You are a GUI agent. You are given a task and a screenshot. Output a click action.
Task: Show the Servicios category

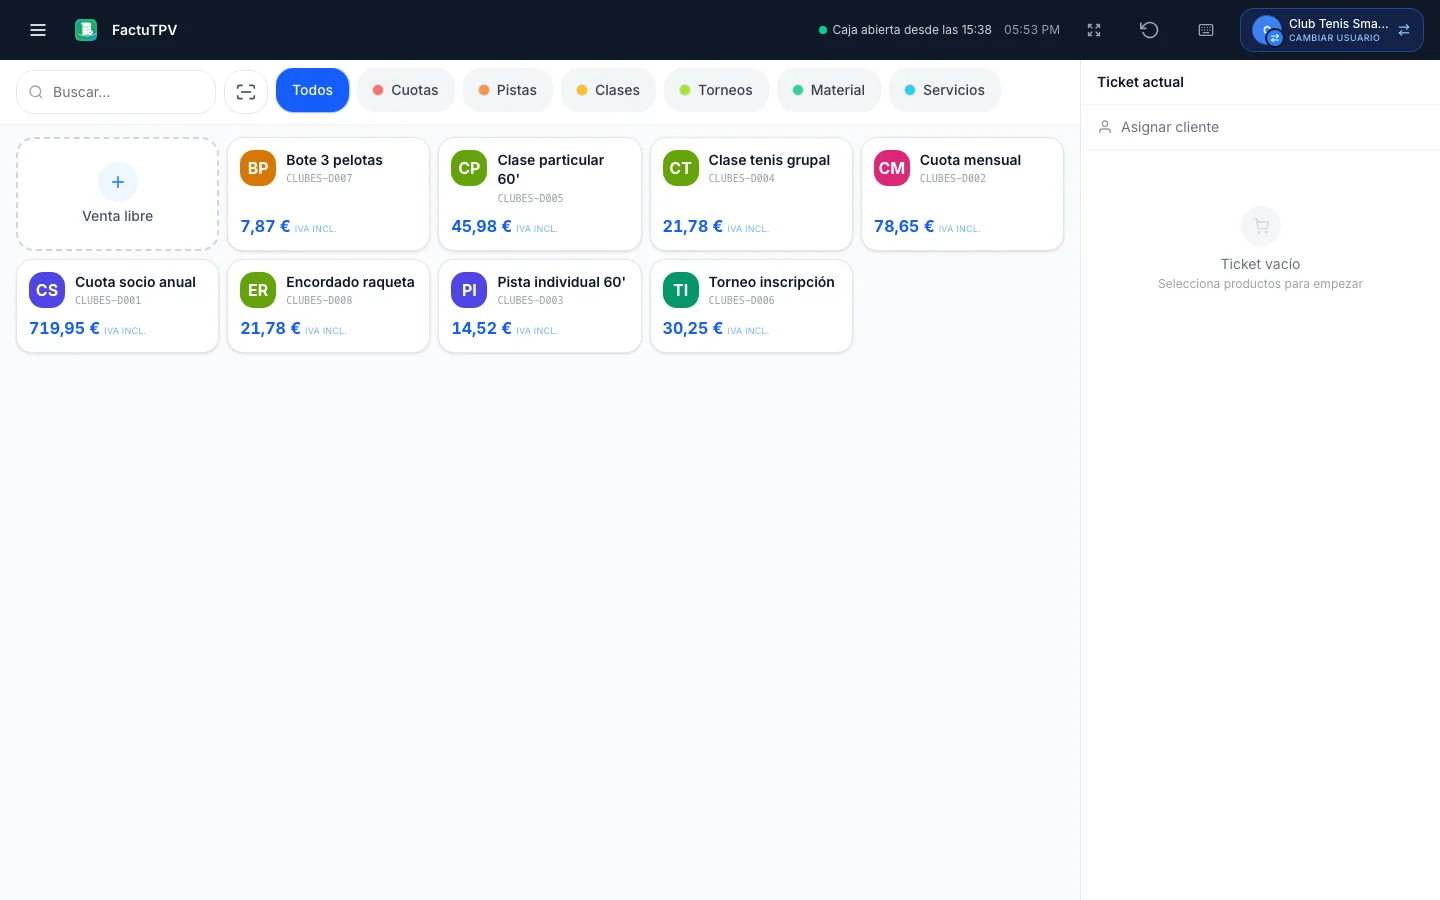click(945, 90)
